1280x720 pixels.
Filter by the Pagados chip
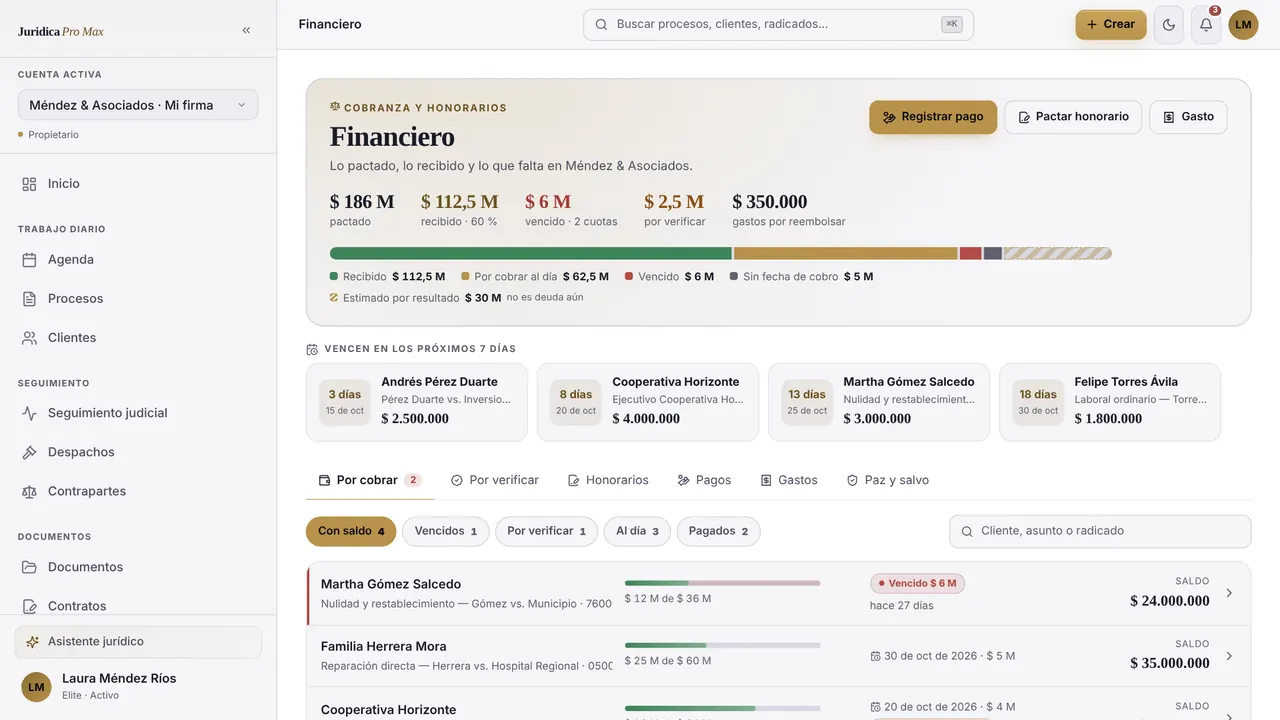click(x=718, y=531)
